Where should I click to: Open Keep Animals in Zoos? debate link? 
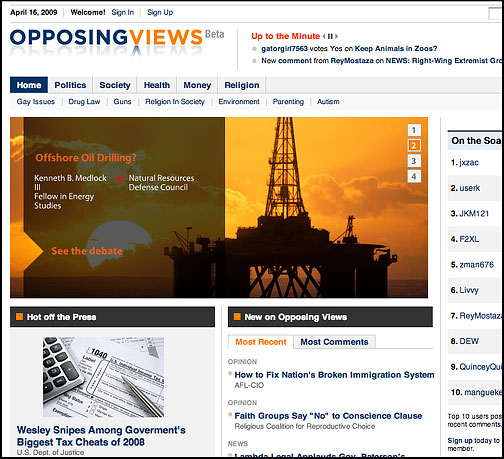396,49
